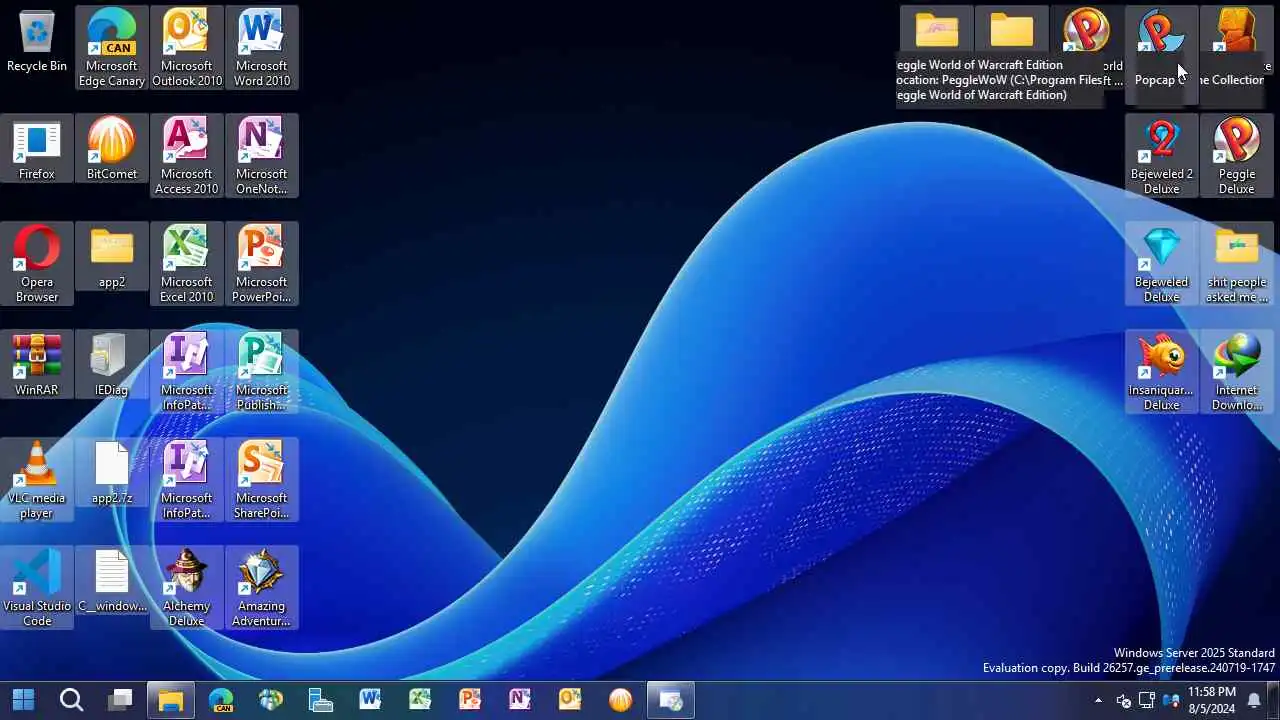Launch Microsoft Edge Canary from the desktop
The image size is (1280, 720).
coord(112,47)
